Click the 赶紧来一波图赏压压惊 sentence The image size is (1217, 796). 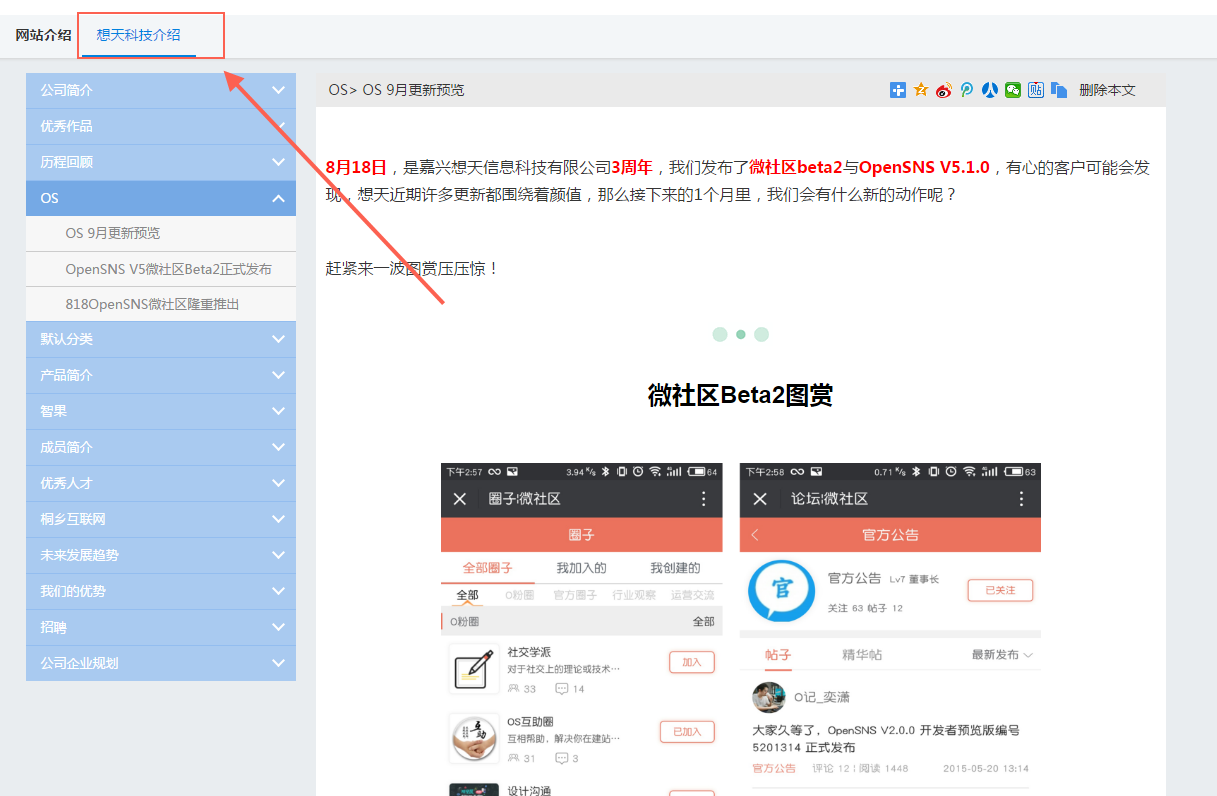pos(412,268)
